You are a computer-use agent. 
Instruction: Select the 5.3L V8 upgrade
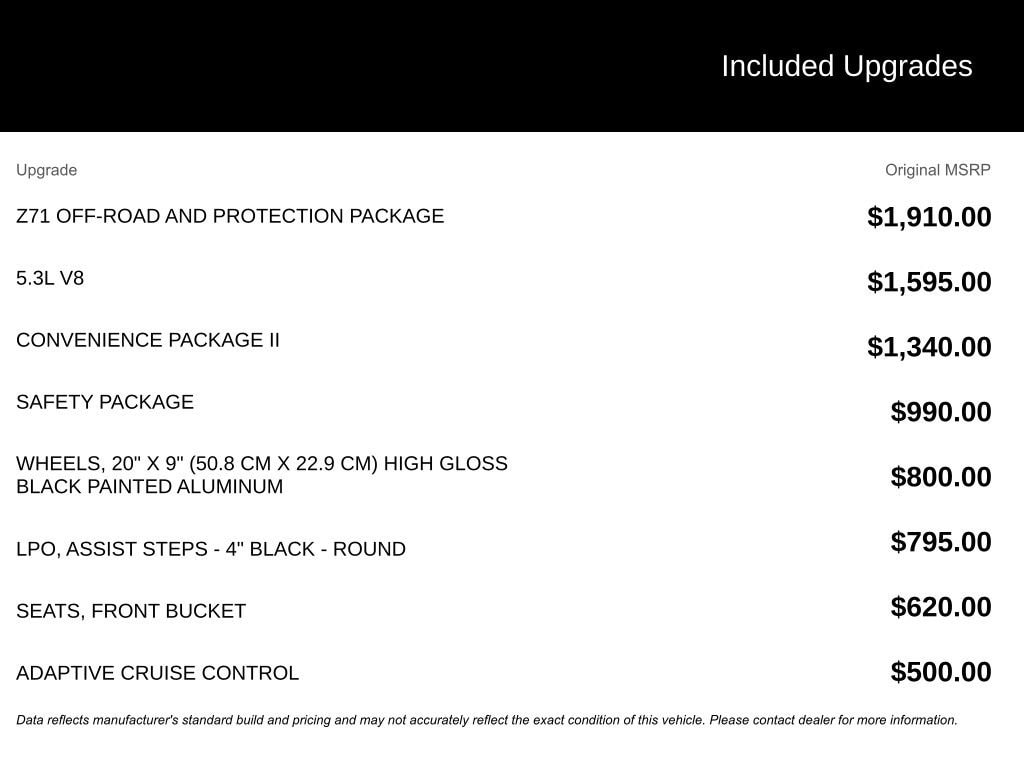(x=50, y=278)
